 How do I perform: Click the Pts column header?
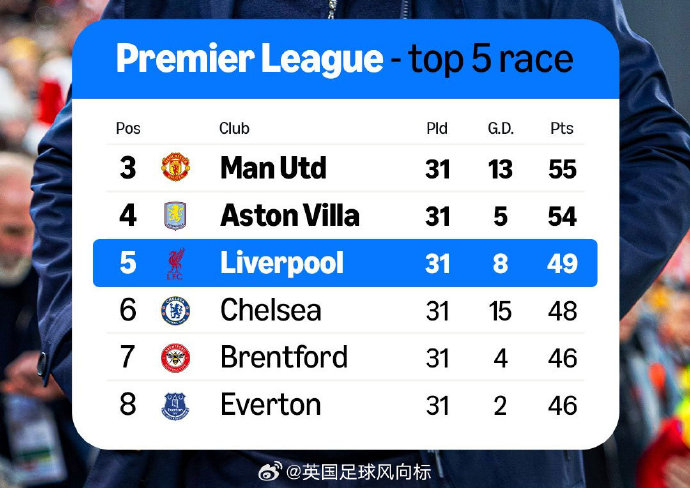point(562,128)
